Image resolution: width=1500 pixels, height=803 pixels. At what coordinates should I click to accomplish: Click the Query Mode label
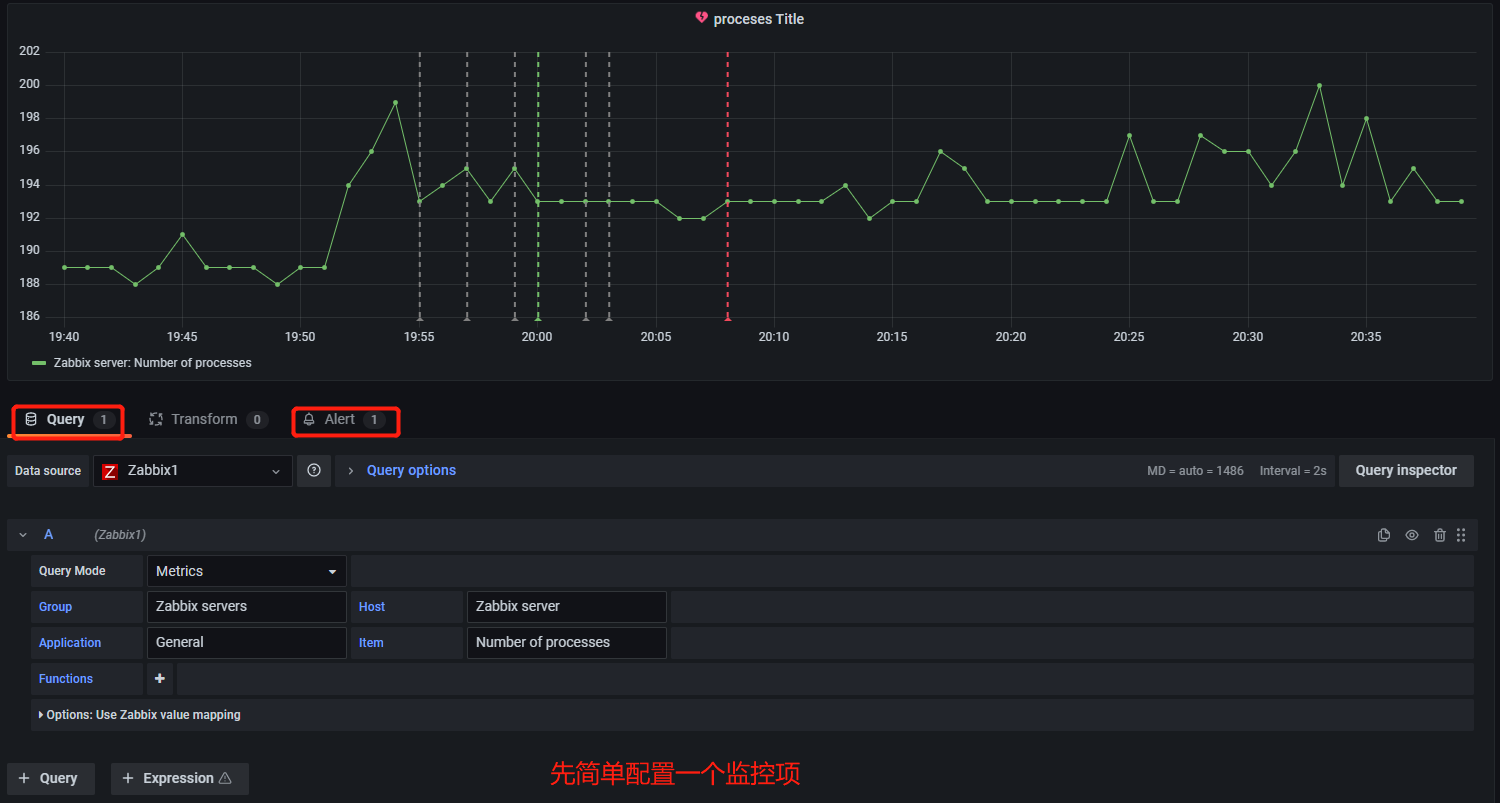point(72,571)
